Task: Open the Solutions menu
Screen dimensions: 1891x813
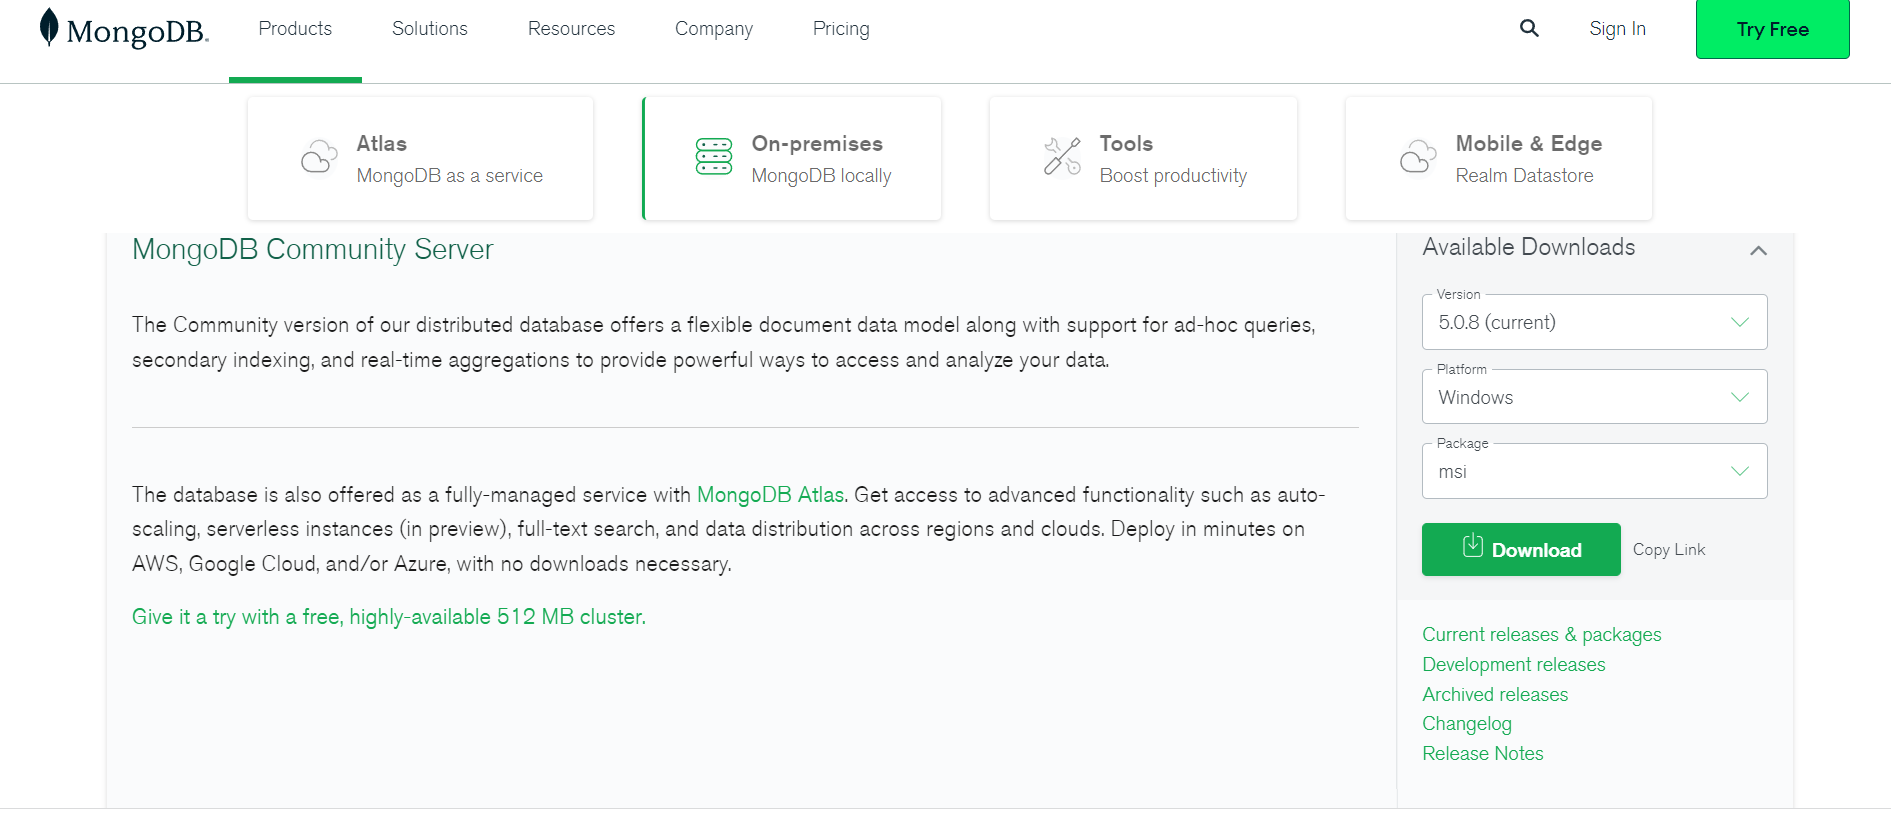Action: coord(430,29)
